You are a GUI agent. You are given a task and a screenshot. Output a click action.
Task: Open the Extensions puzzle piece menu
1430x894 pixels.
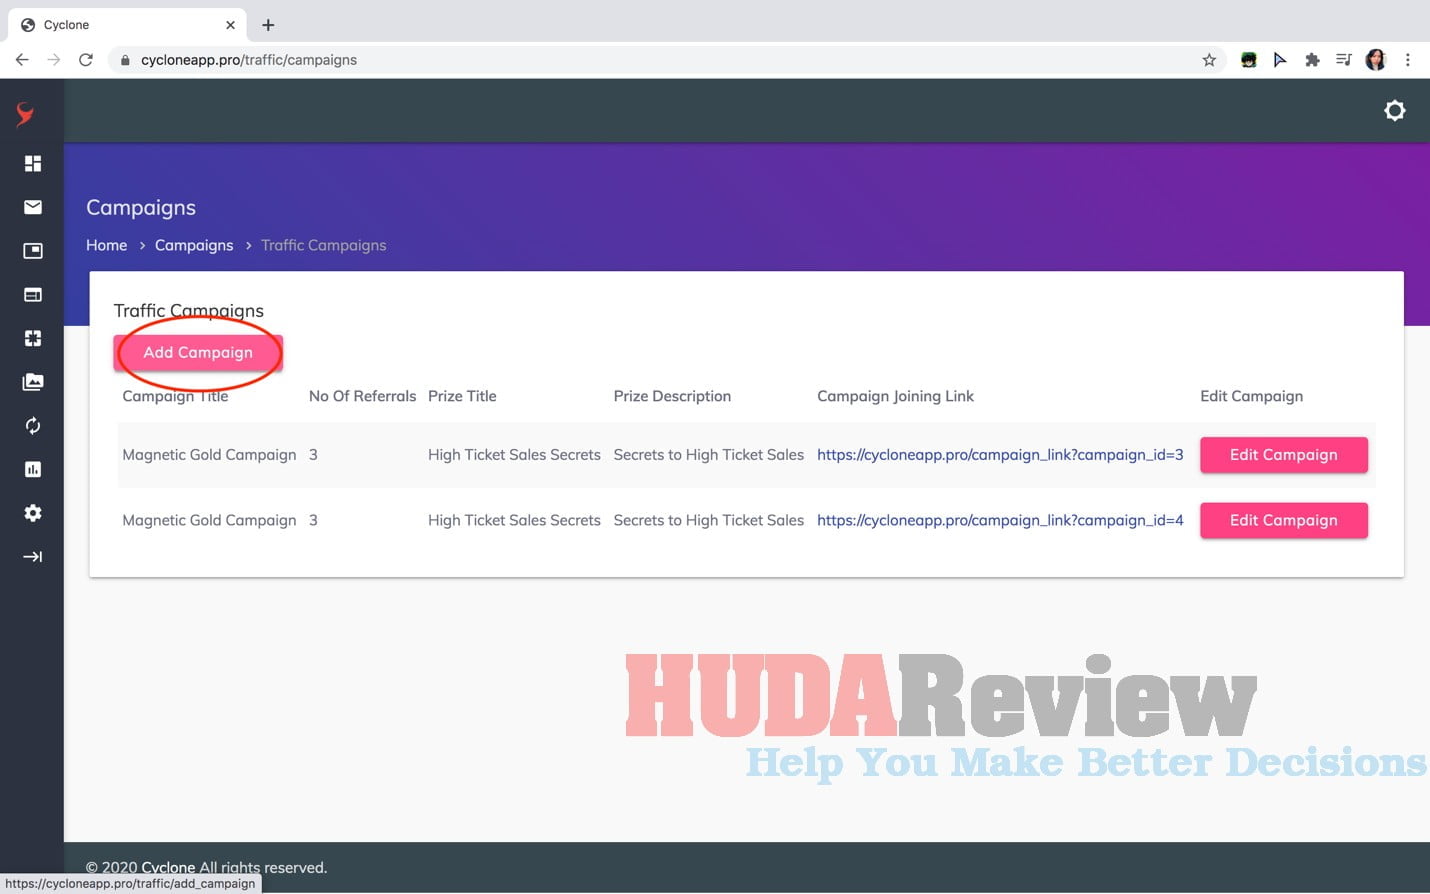click(x=1312, y=60)
